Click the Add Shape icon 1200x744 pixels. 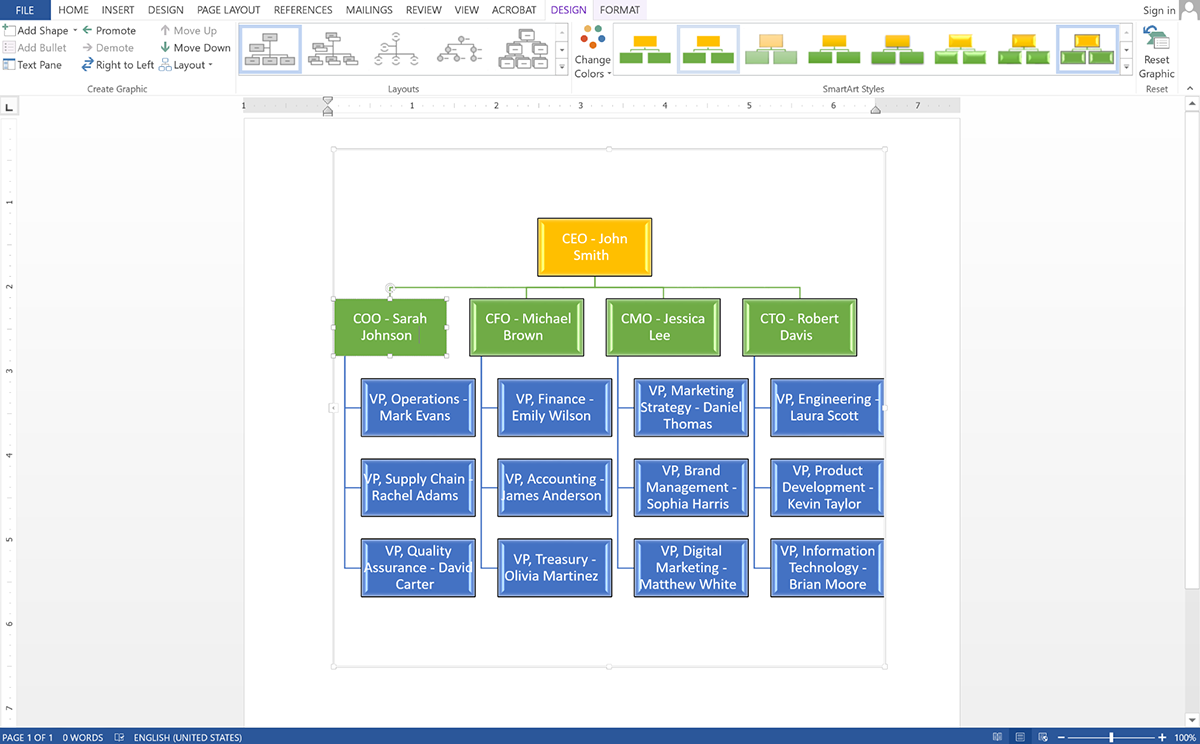coord(9,31)
